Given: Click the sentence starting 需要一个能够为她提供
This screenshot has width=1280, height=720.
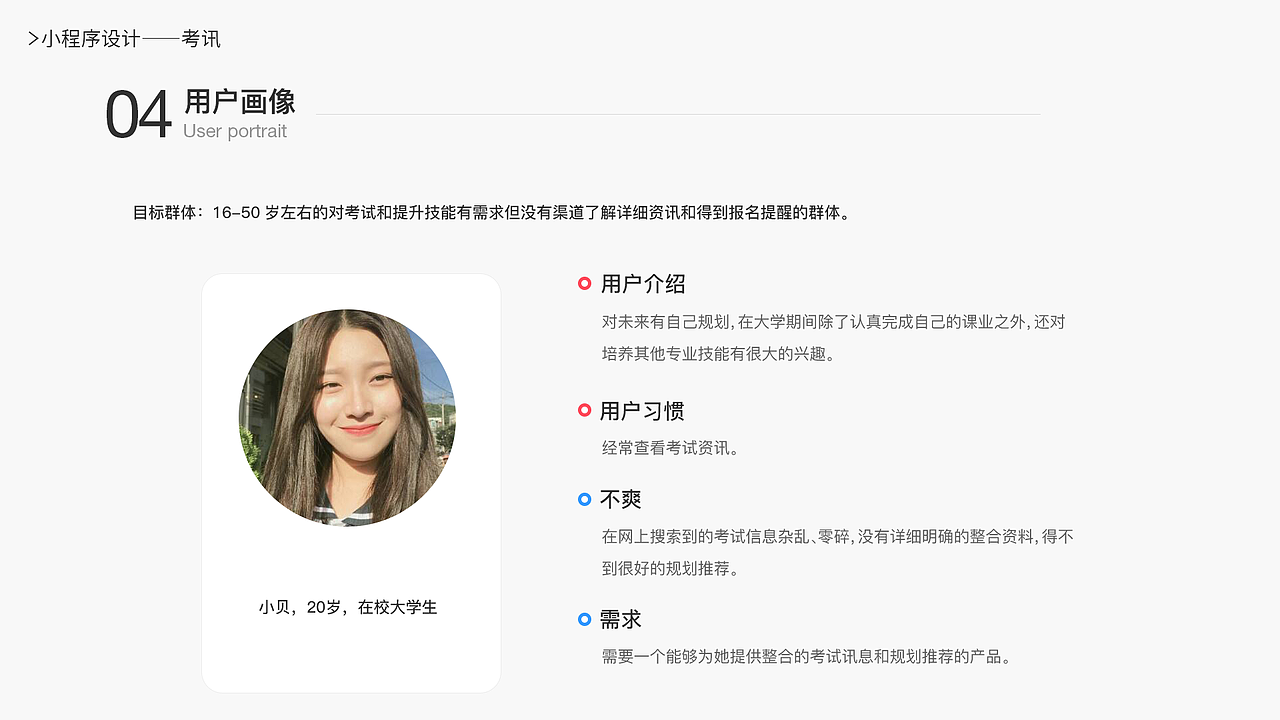Looking at the screenshot, I should [809, 657].
